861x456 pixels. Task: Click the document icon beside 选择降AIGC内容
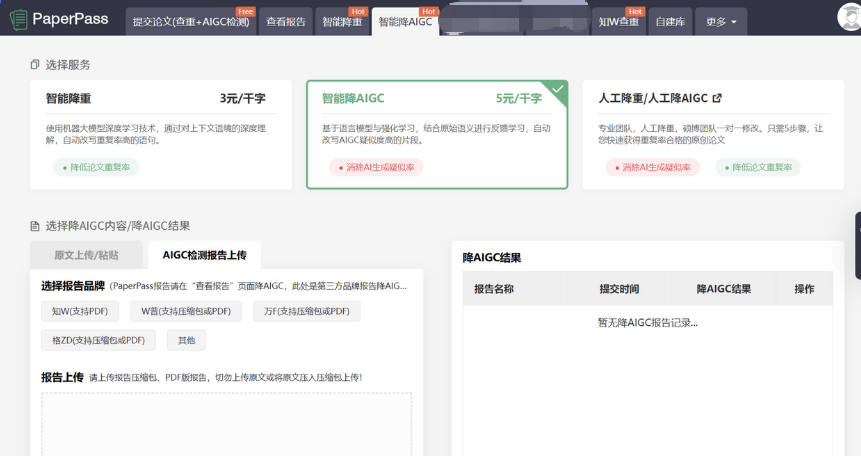(35, 226)
